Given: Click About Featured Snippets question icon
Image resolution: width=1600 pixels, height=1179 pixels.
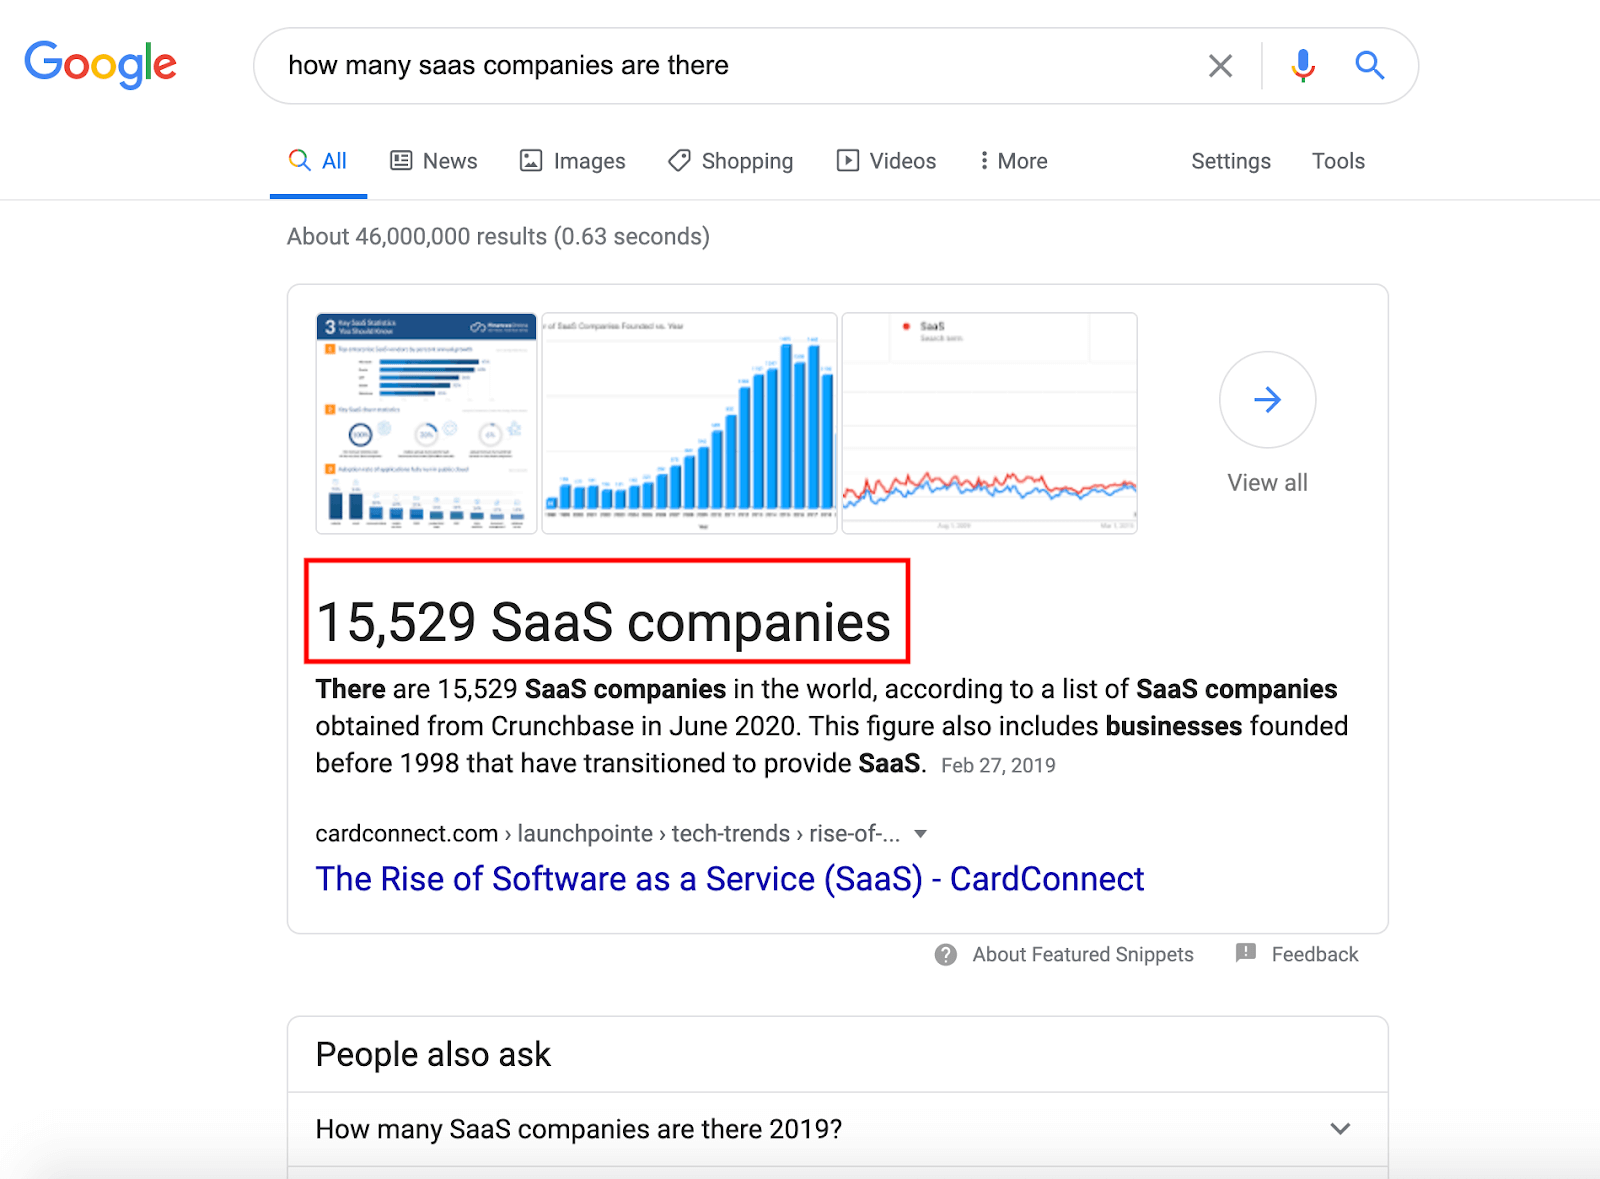Looking at the screenshot, I should pos(945,954).
